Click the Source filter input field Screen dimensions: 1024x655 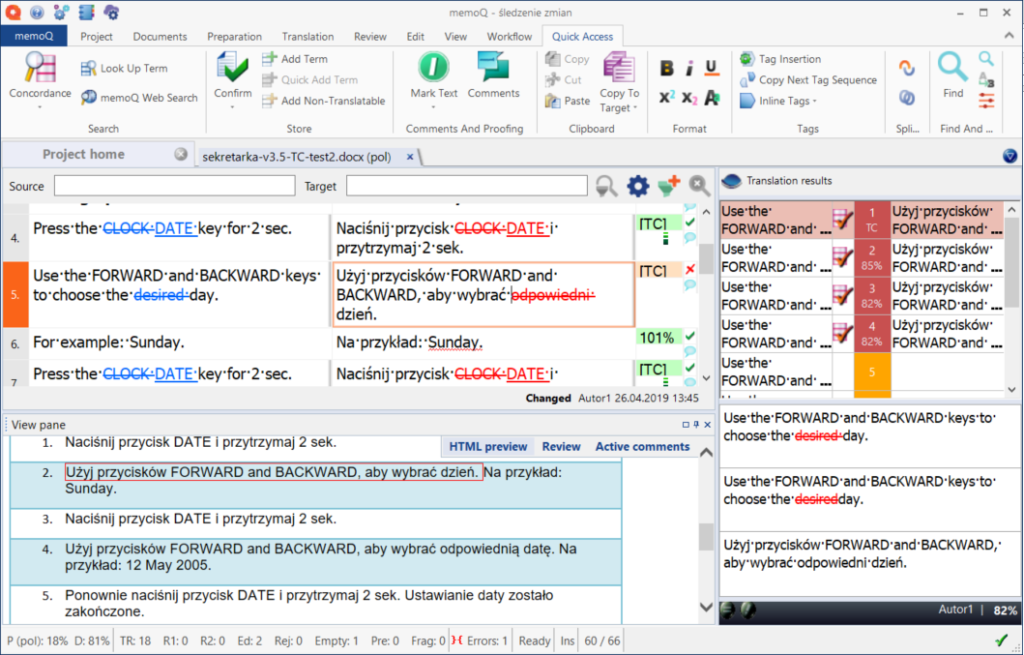pos(174,186)
